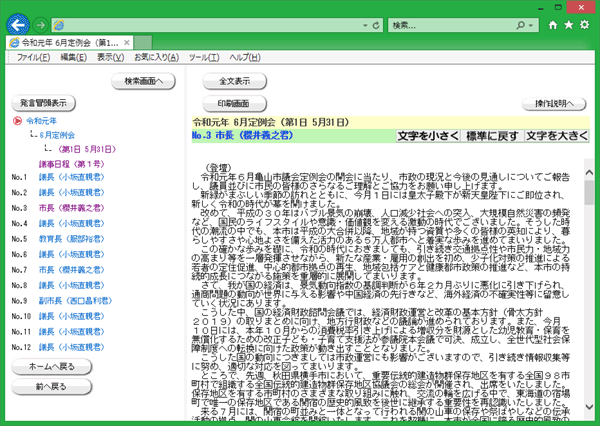
Task: Click the vertical scrollbar thumb
Action: coord(589,193)
